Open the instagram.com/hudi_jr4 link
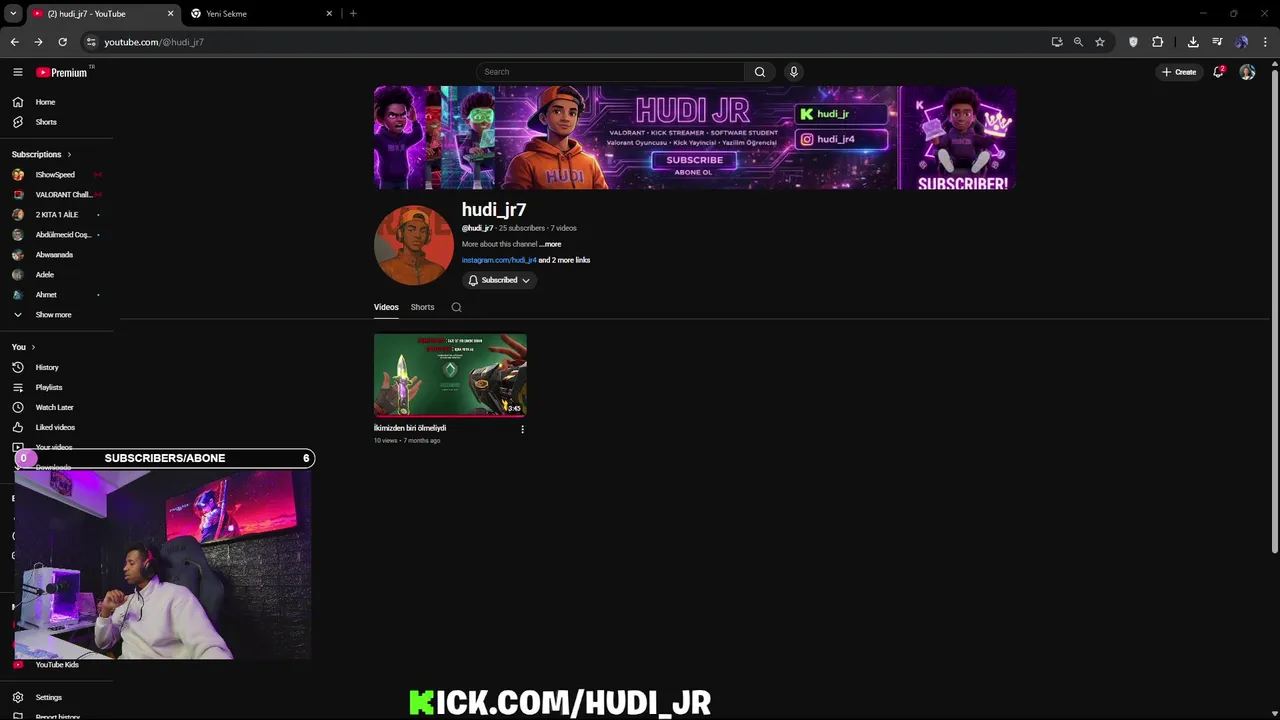The width and height of the screenshot is (1280, 720). pos(499,260)
